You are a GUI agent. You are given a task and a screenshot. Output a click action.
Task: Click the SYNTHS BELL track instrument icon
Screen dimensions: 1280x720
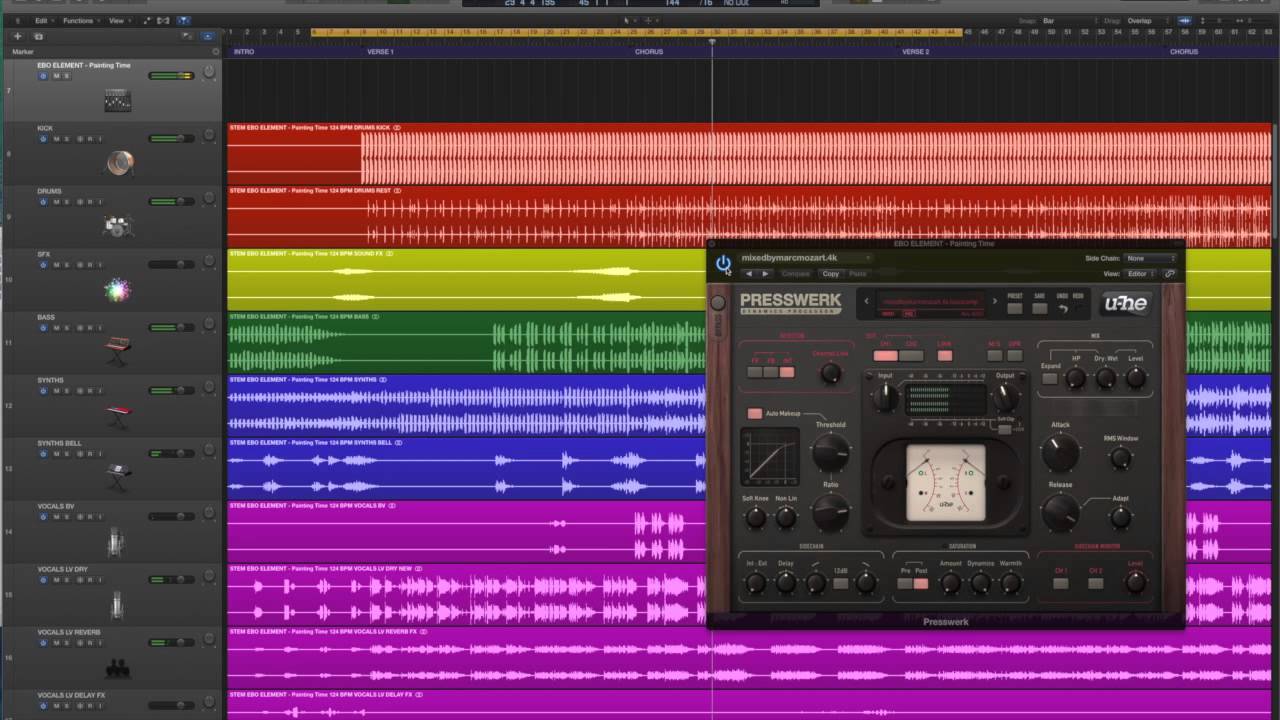(118, 477)
